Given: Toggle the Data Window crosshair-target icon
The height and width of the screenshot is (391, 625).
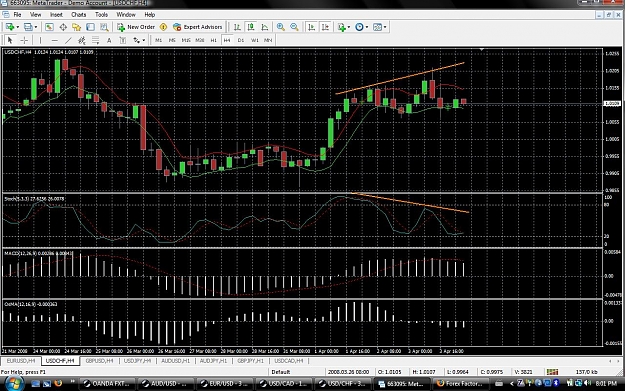Looking at the screenshot, I should pos(63,27).
